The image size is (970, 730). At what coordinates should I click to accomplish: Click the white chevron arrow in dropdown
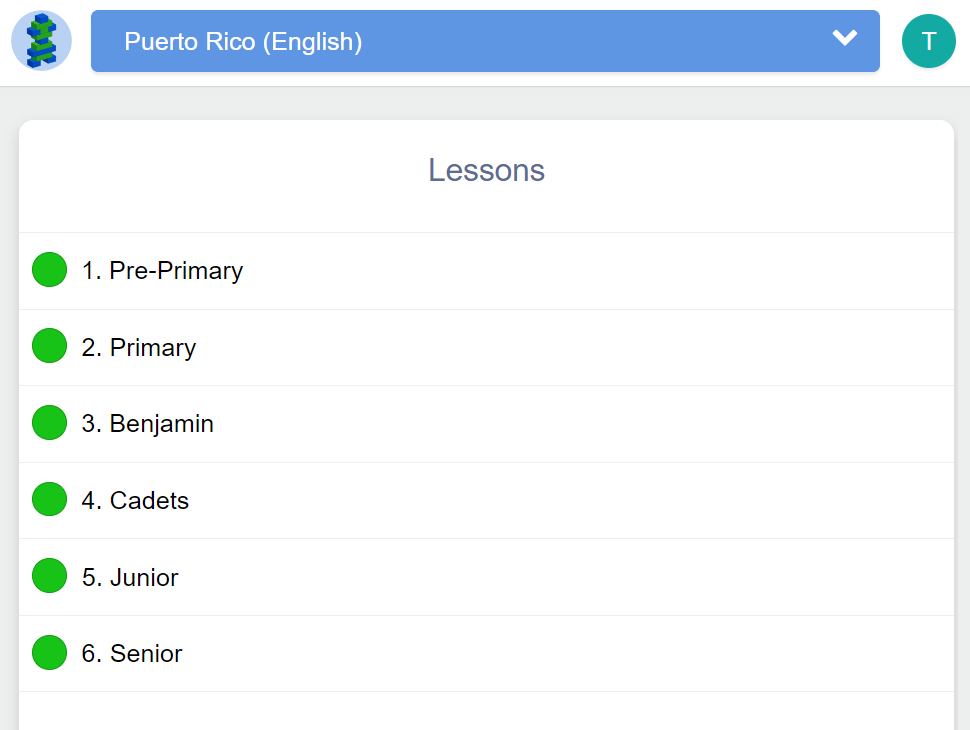point(844,38)
